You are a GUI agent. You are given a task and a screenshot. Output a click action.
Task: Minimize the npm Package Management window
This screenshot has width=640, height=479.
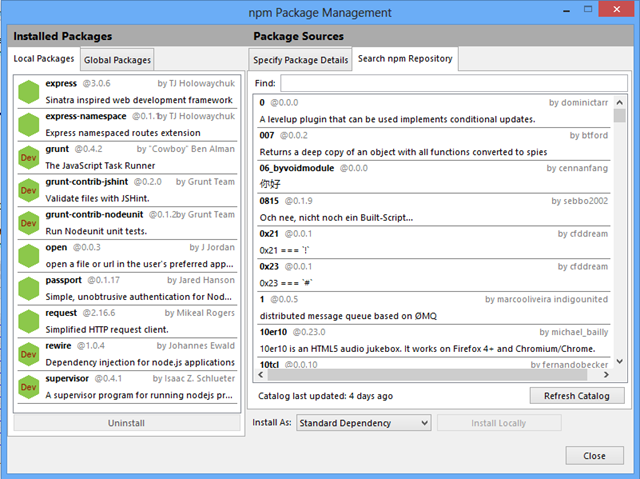tap(567, 11)
